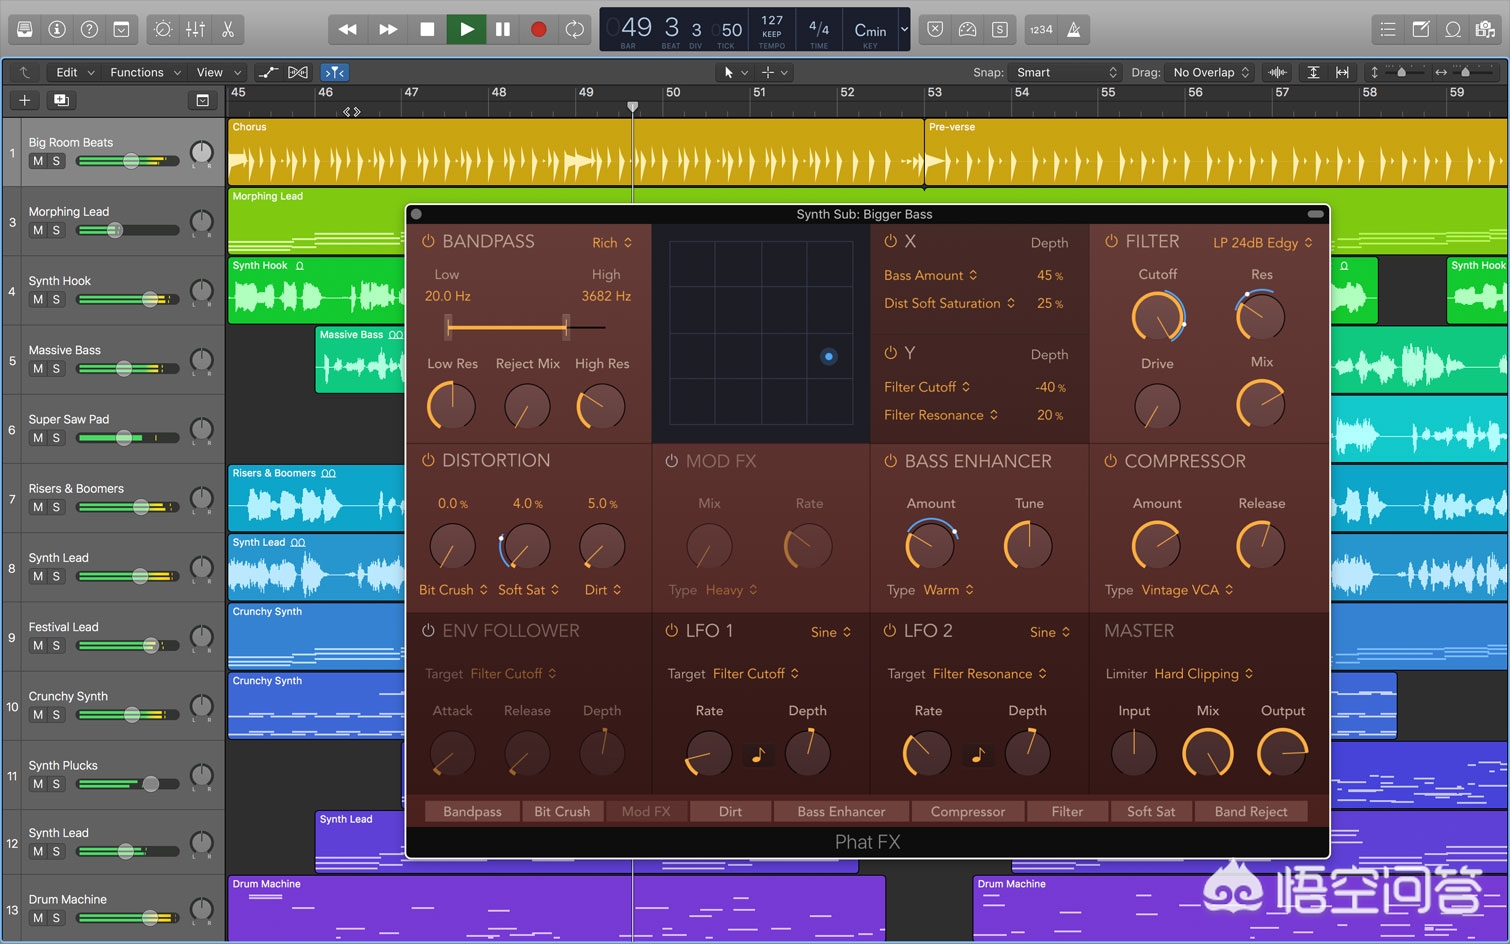Solo the Massive Bass track

[56, 369]
